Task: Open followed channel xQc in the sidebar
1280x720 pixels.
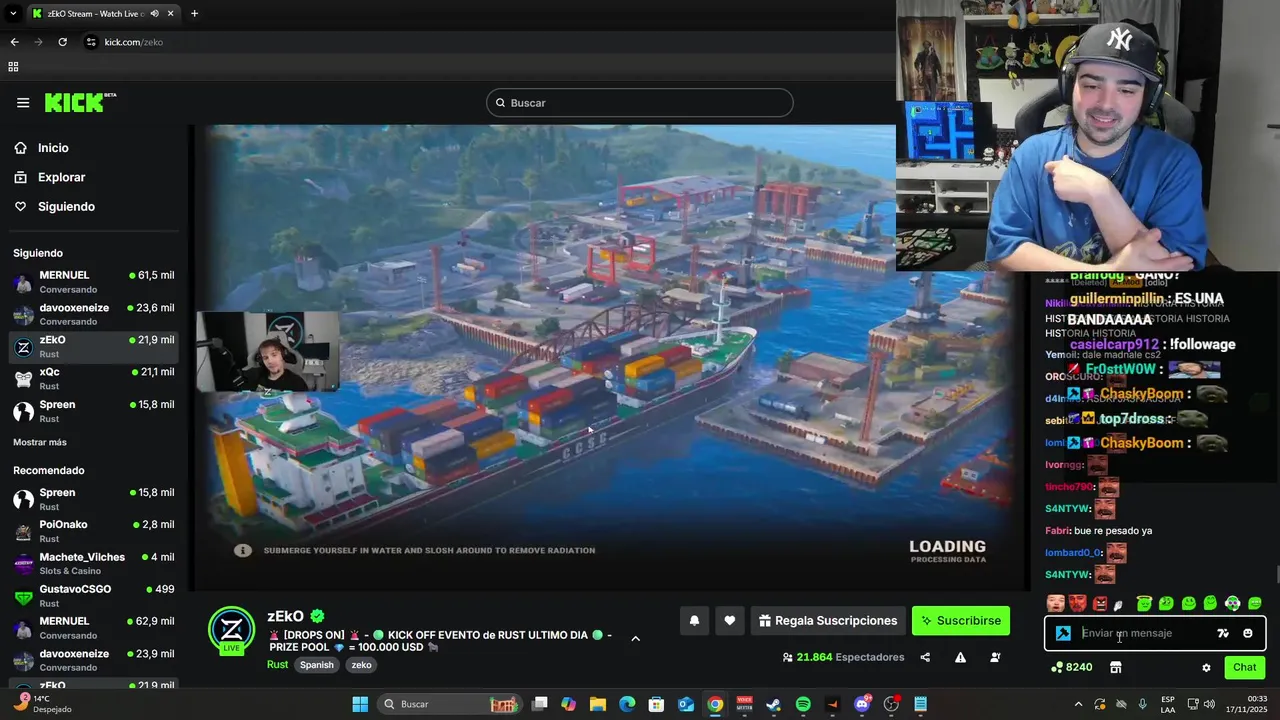Action: (x=94, y=378)
